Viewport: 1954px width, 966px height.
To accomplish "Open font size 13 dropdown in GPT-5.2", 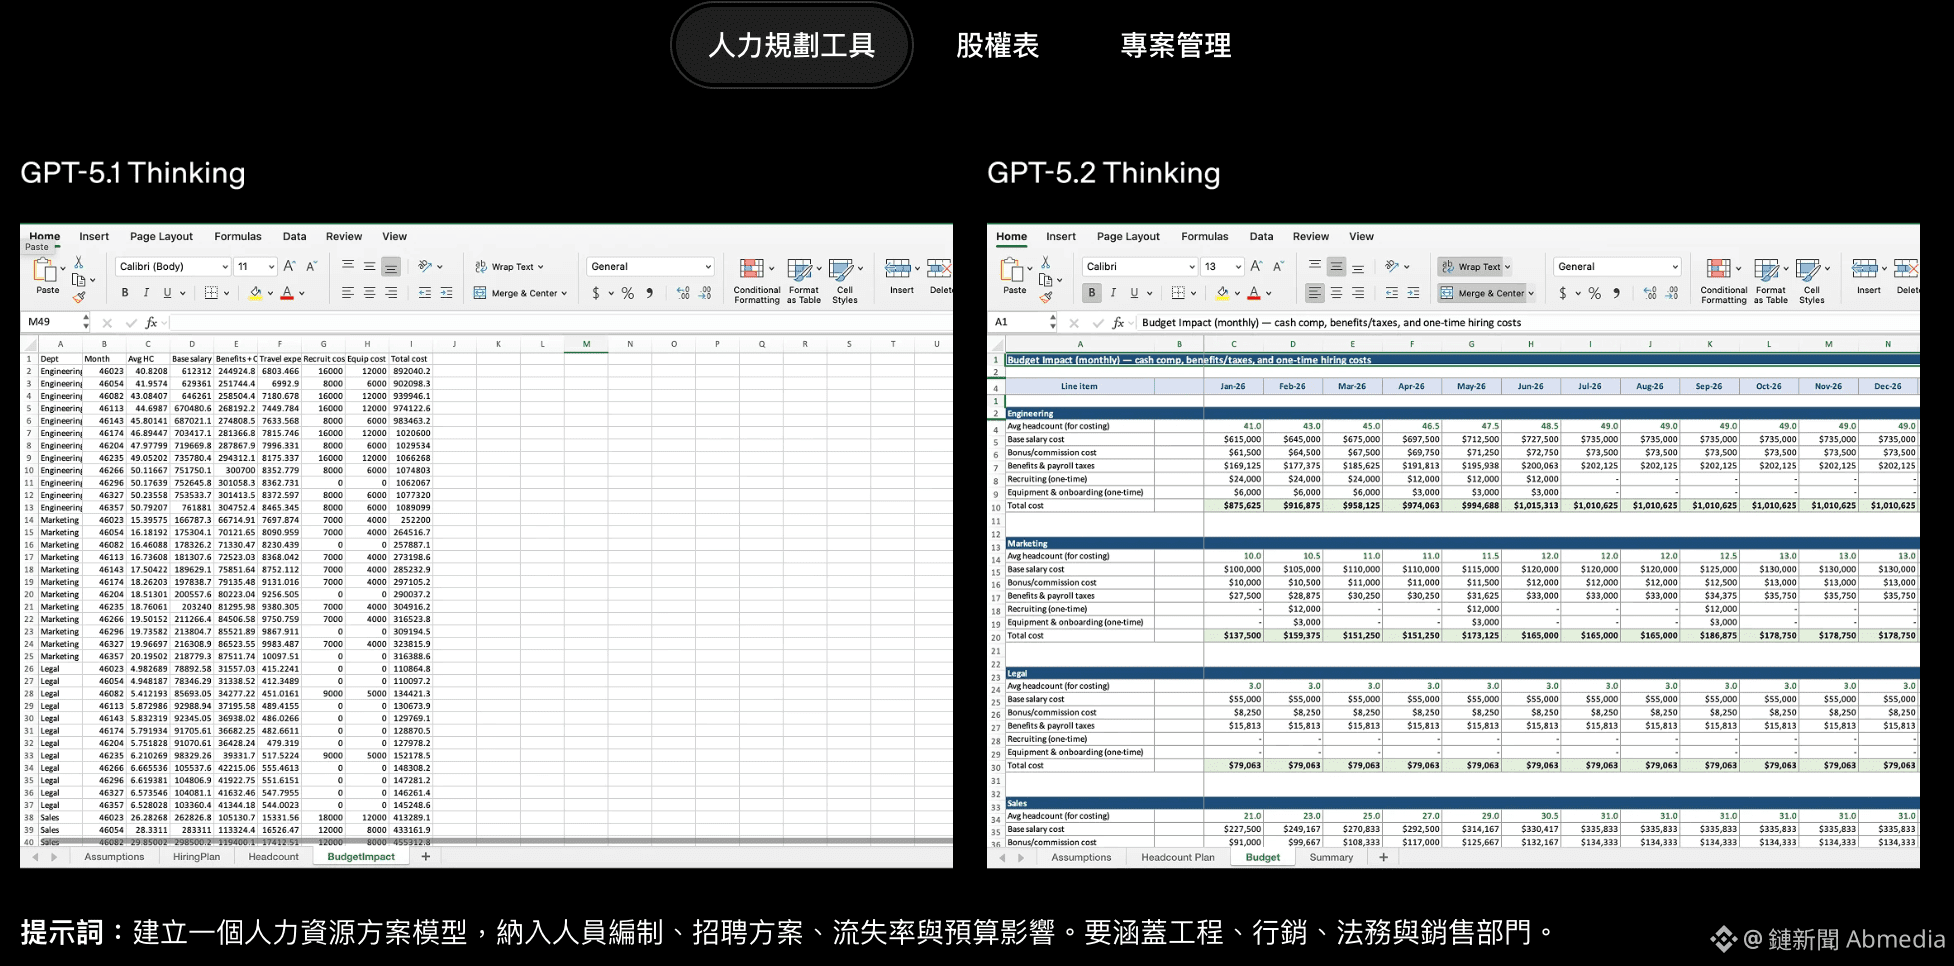I will (1222, 267).
